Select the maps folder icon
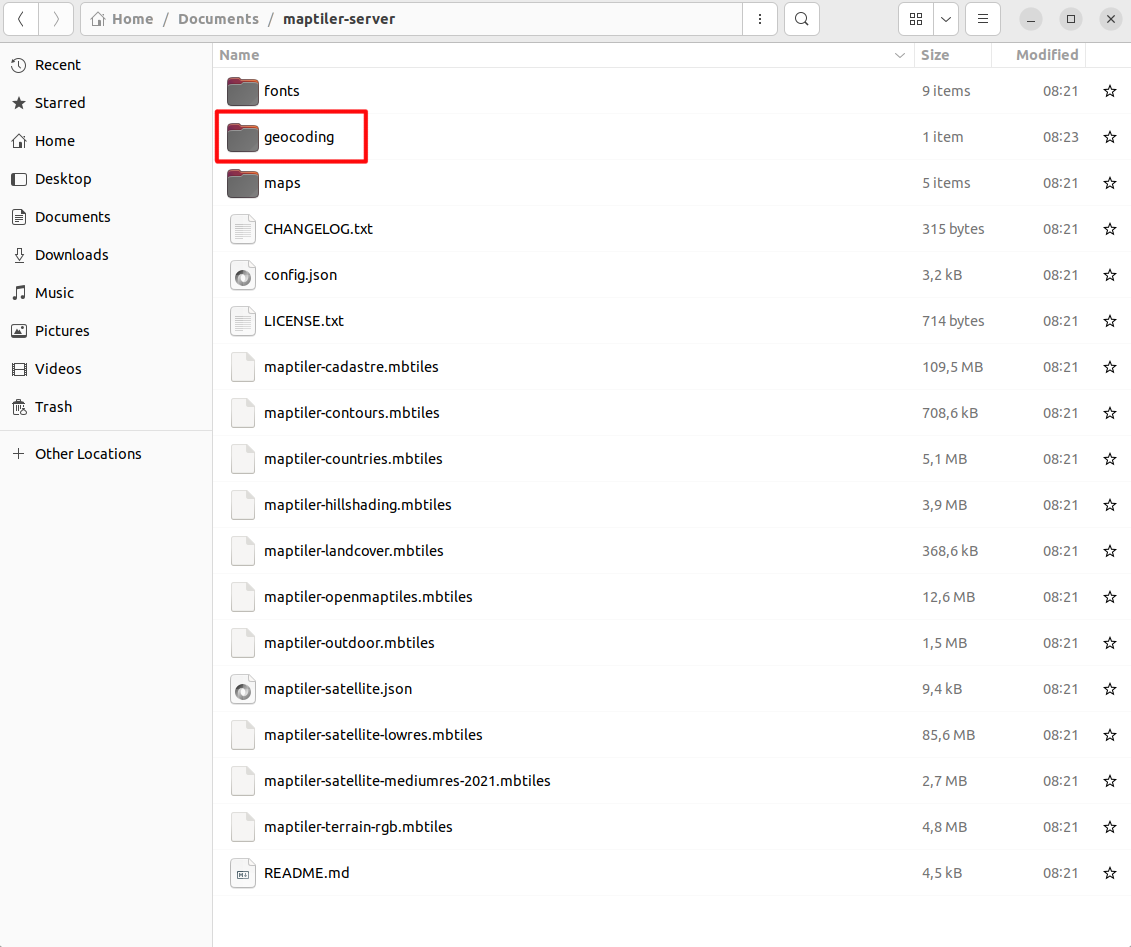The image size is (1131, 947). click(x=242, y=183)
